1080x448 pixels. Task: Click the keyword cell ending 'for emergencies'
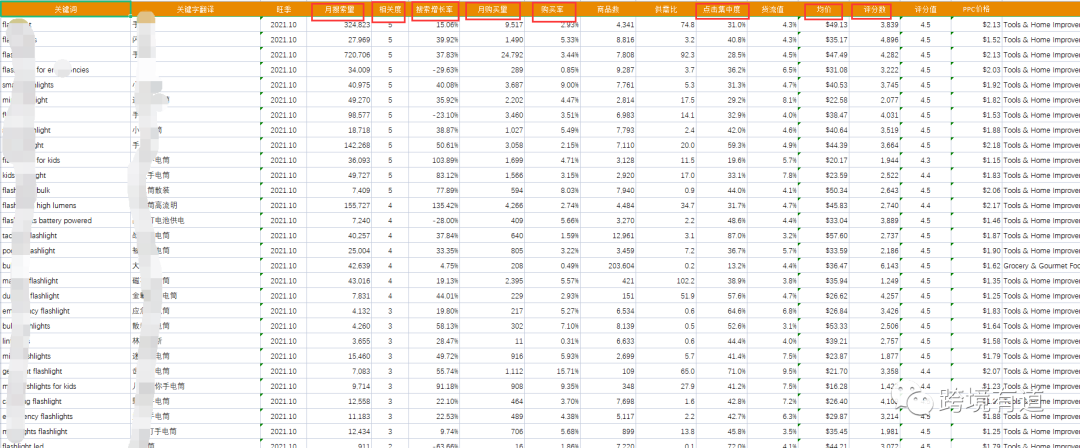coord(65,70)
